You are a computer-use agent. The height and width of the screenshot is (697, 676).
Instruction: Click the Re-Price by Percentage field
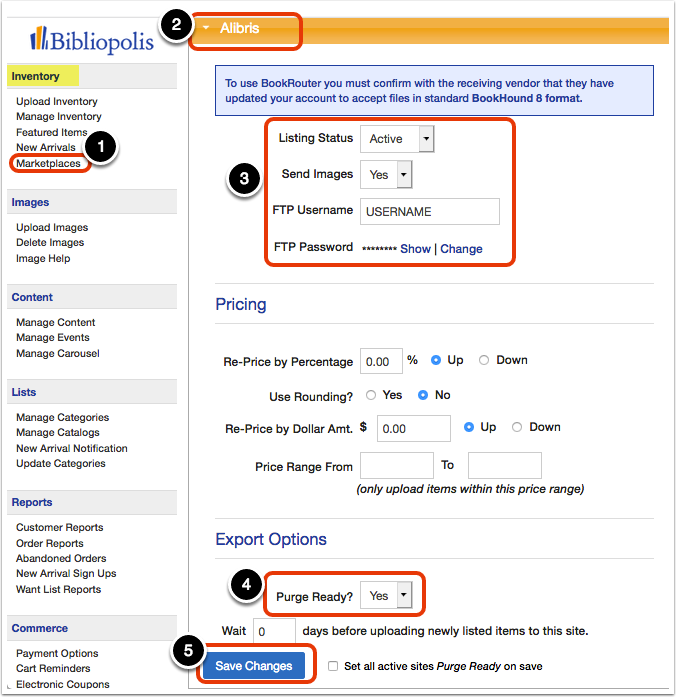[381, 361]
